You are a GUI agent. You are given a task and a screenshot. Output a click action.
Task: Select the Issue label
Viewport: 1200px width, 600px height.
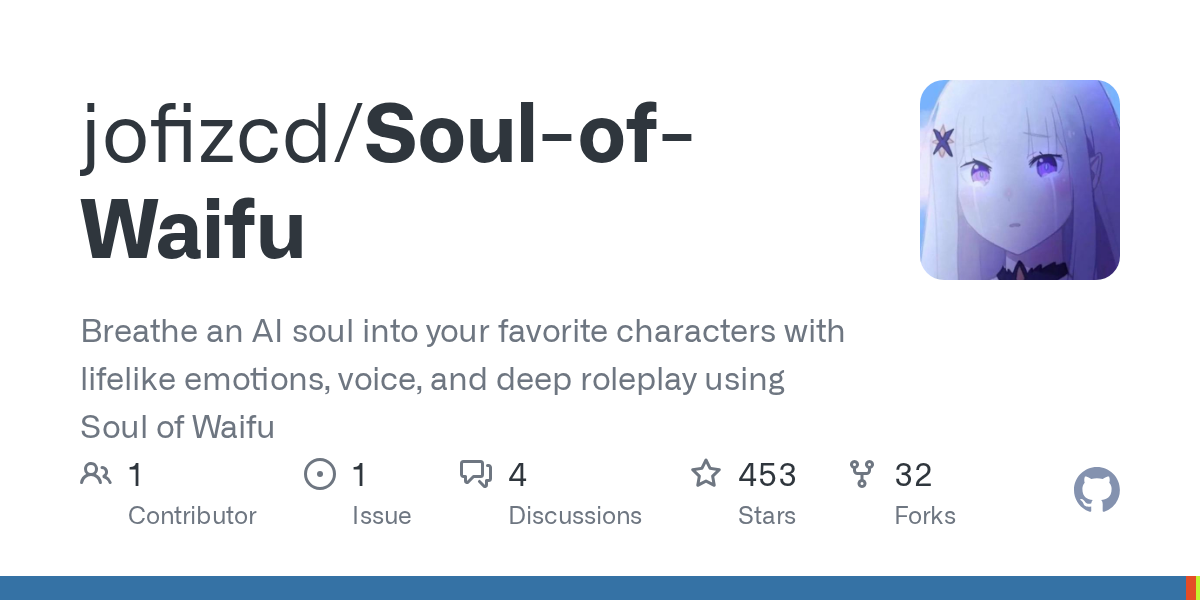(x=381, y=516)
